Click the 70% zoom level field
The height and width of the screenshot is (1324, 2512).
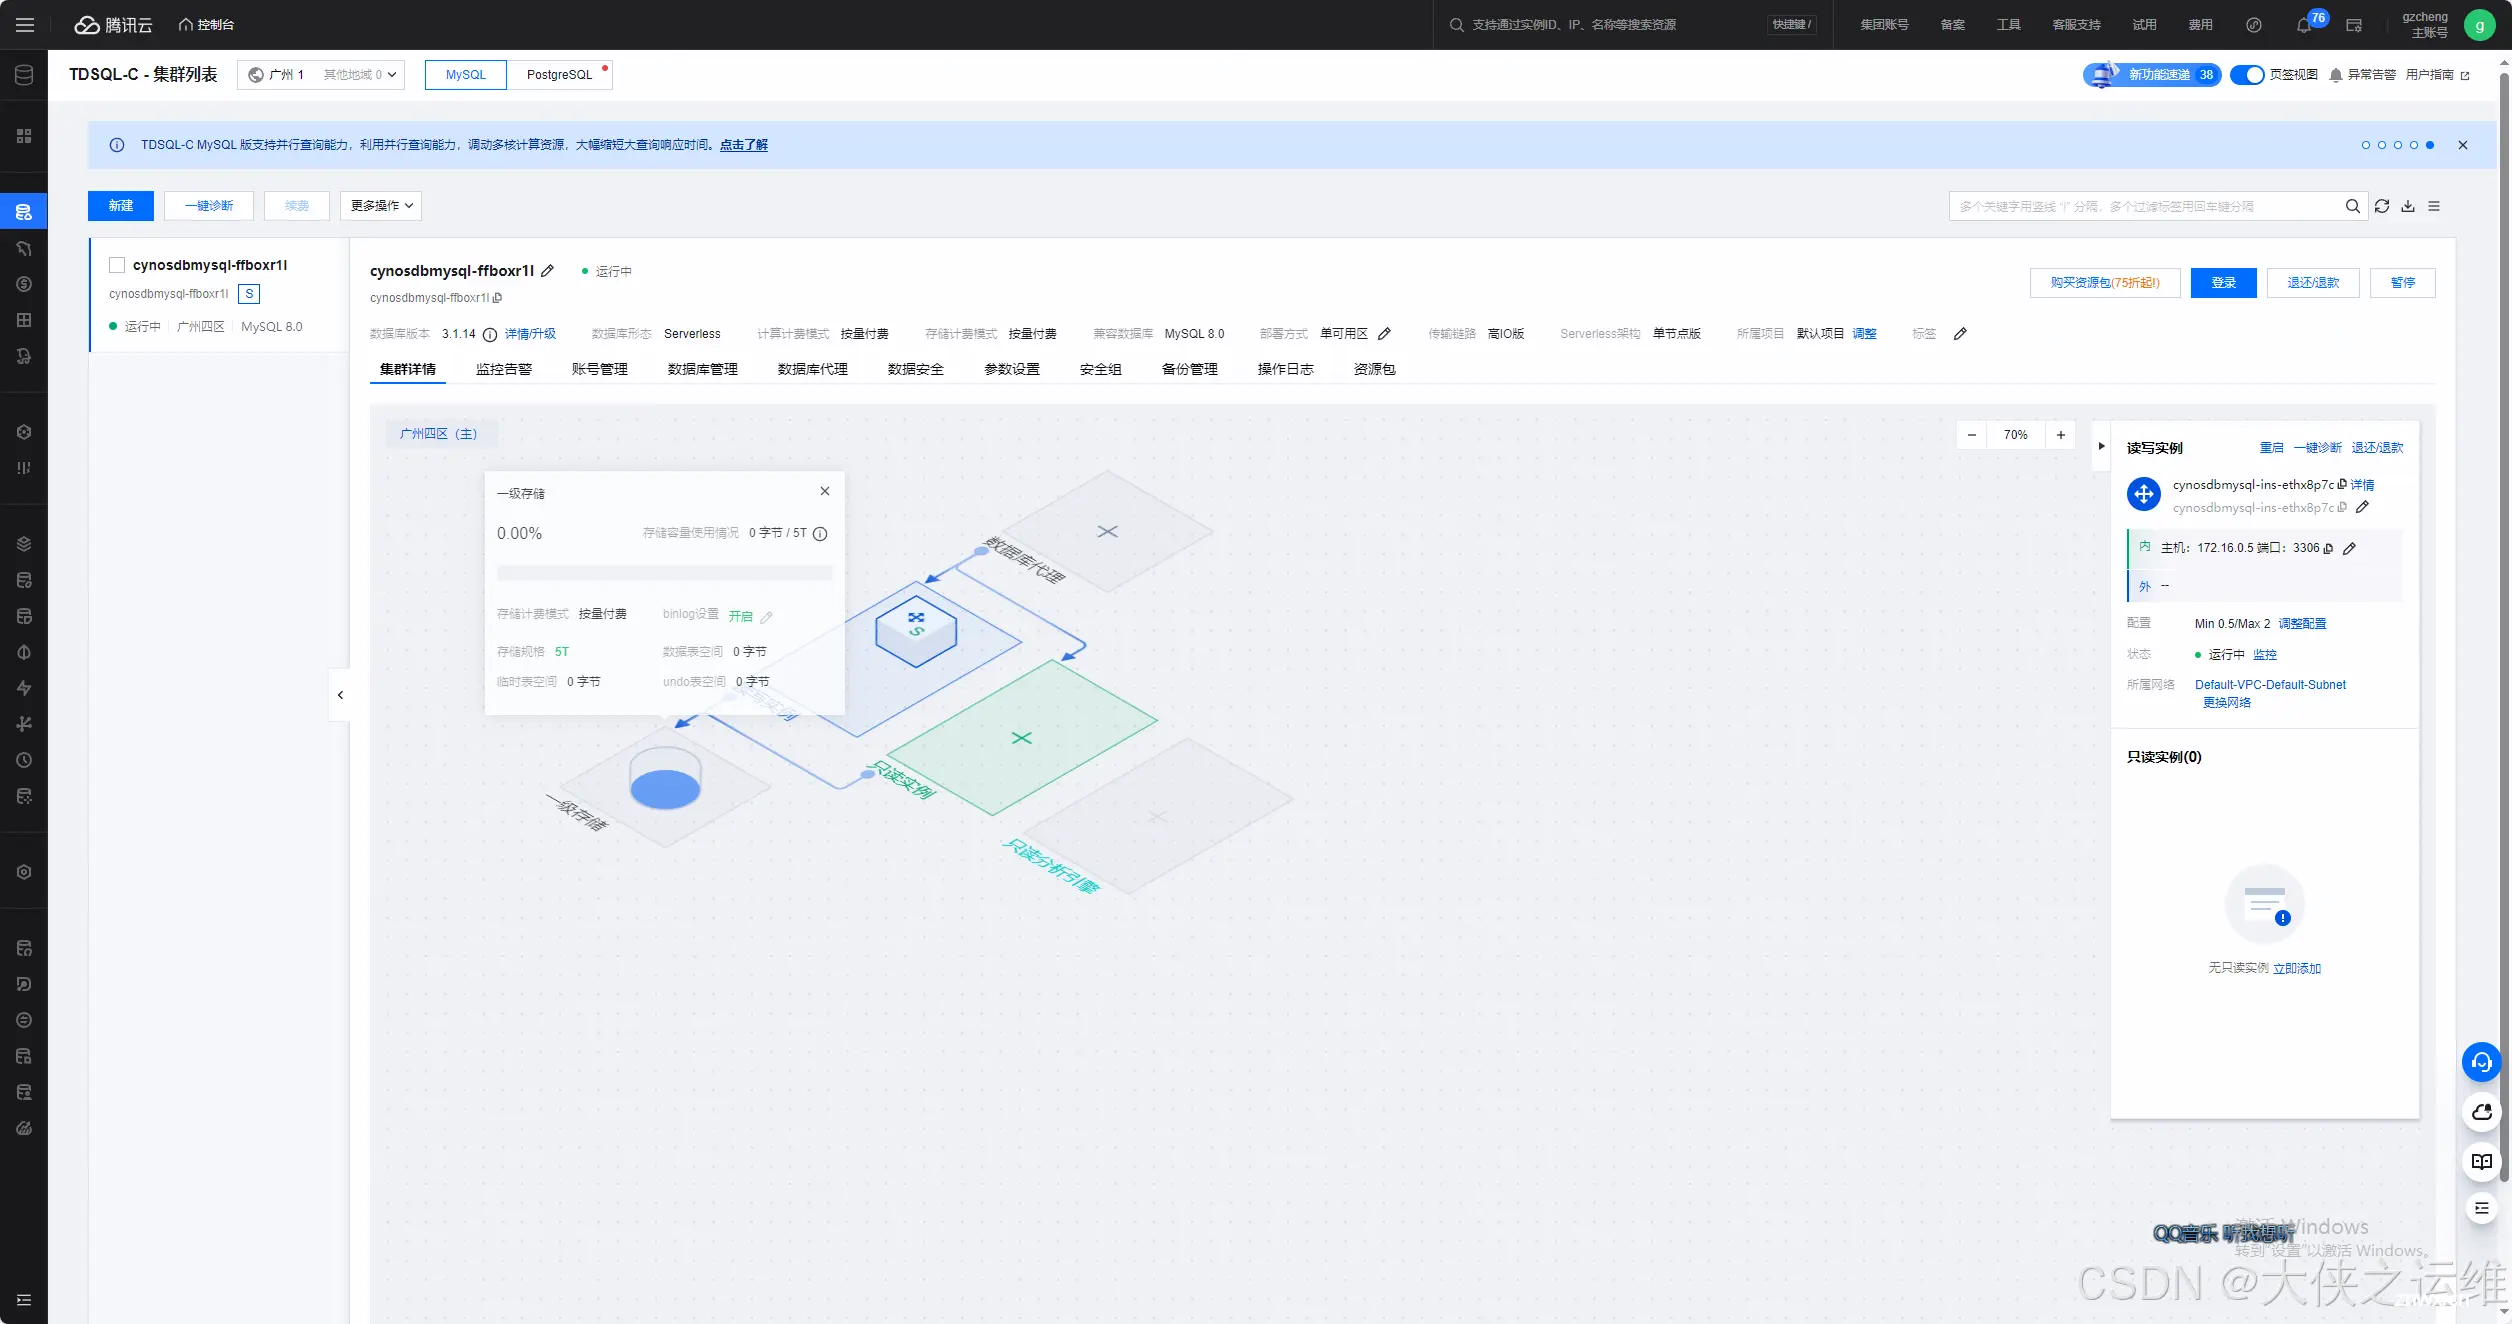point(2016,435)
